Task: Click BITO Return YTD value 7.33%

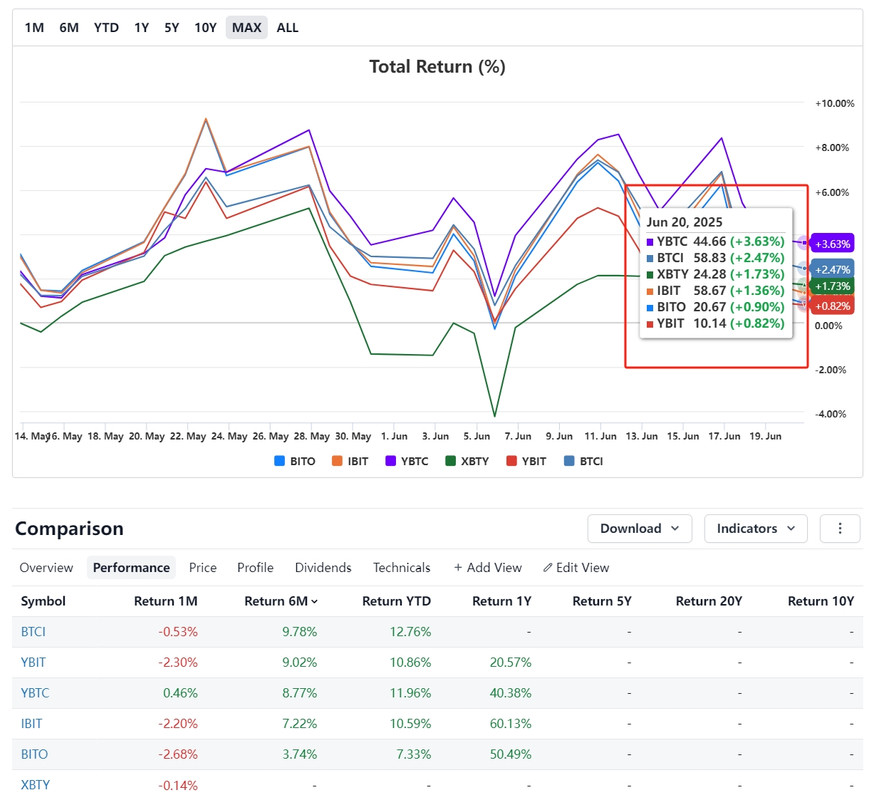Action: coord(414,754)
